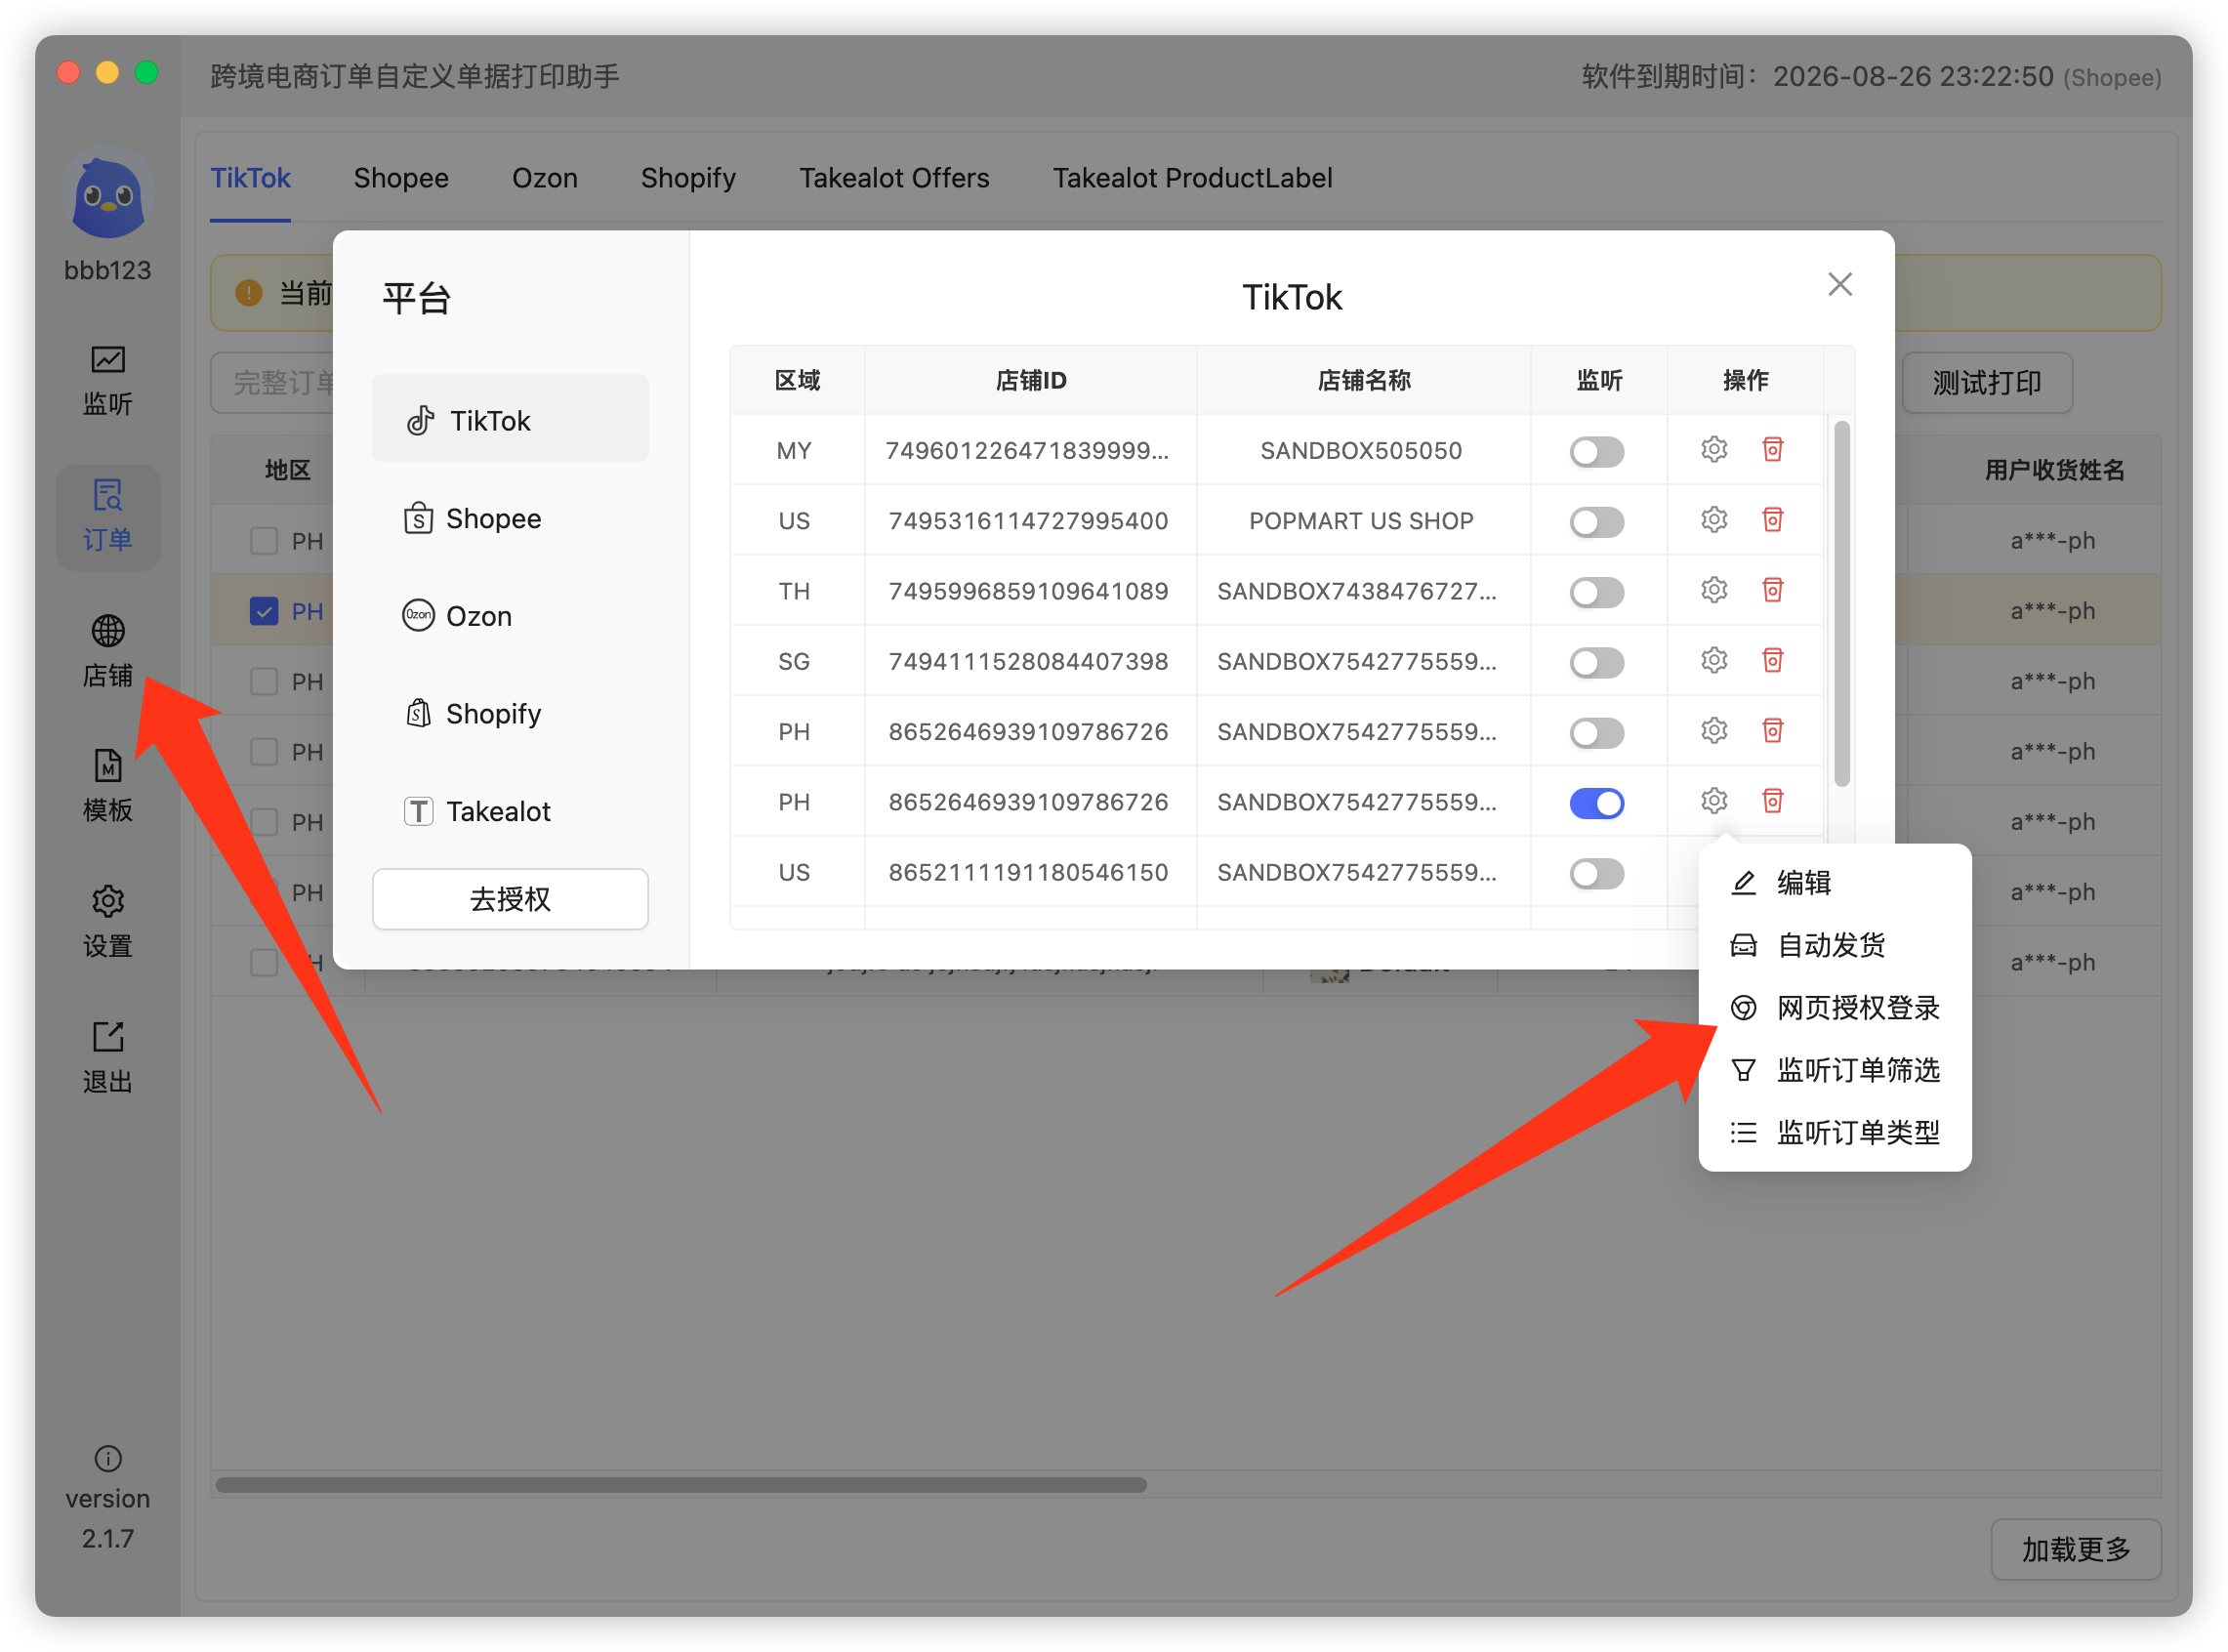This screenshot has height=1652, width=2228.
Task: Open settings gear for MY SANDBOX505050 store
Action: 1714,450
